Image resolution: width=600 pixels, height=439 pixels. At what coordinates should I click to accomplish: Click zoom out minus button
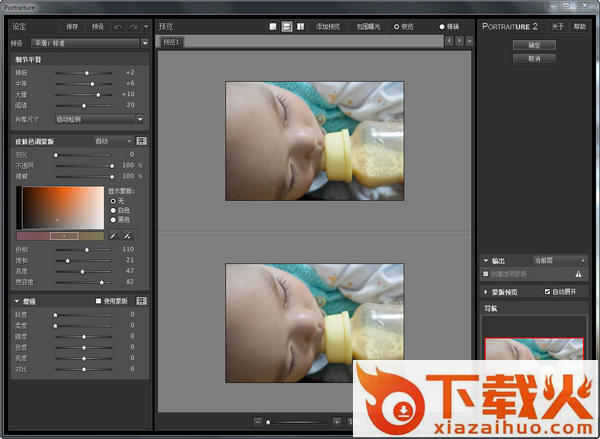(x=256, y=422)
